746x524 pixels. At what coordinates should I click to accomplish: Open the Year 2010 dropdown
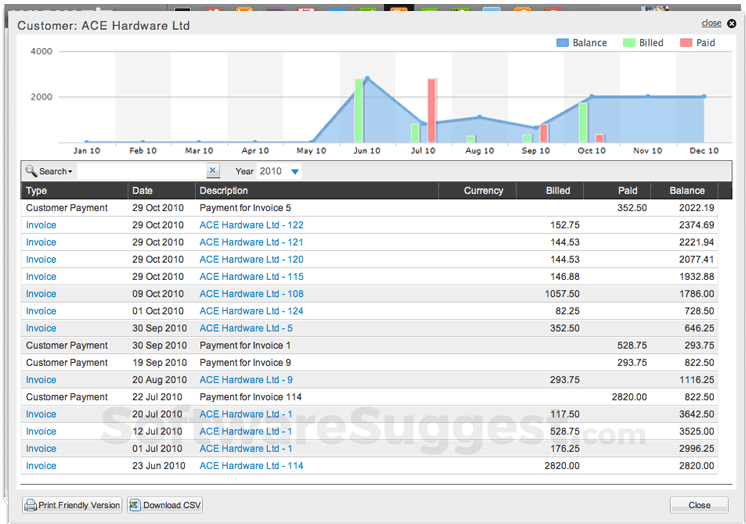tap(279, 171)
